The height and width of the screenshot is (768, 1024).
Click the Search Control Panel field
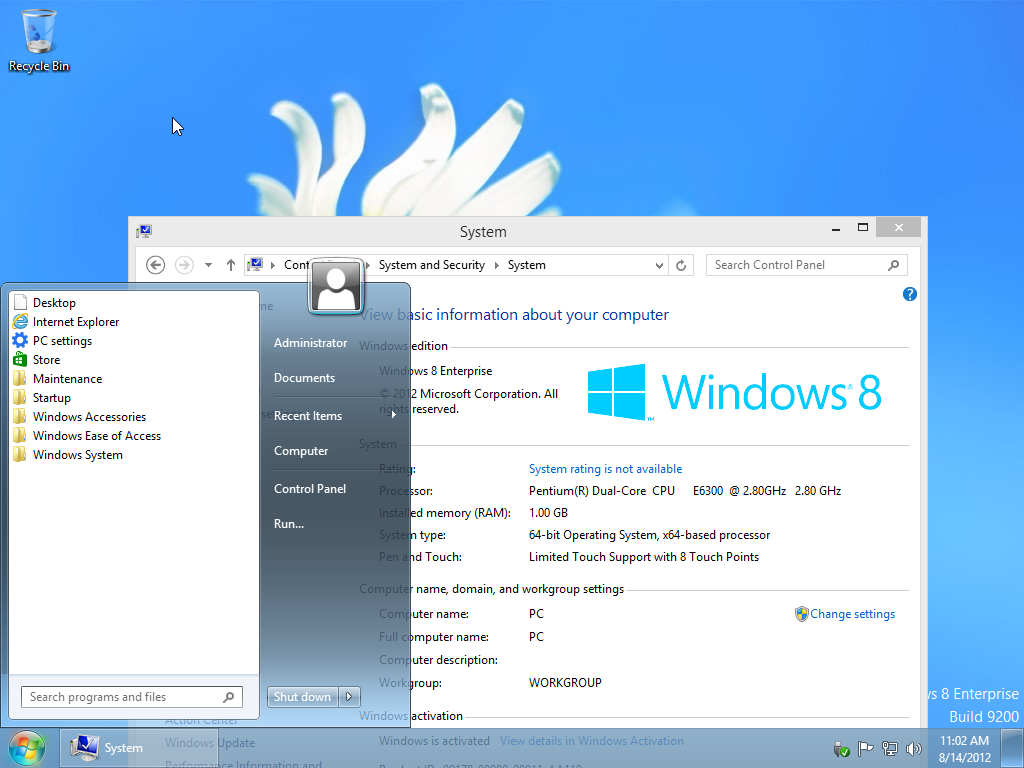(807, 264)
